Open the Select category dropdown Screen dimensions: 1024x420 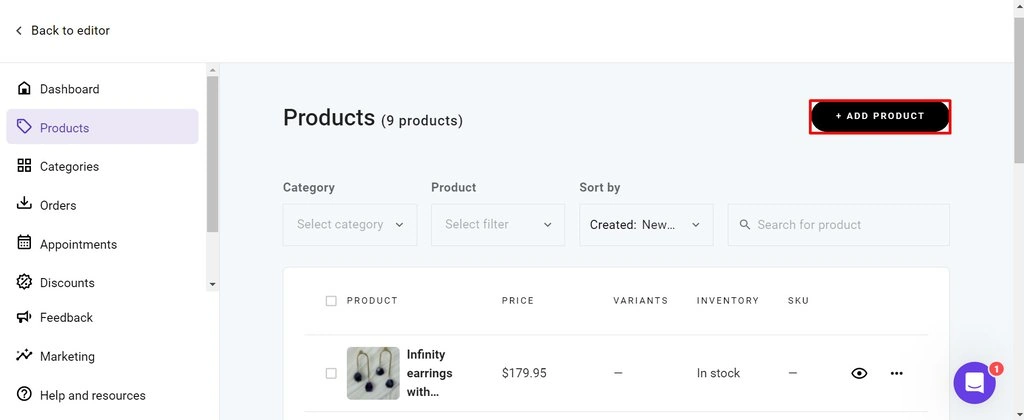tap(350, 225)
